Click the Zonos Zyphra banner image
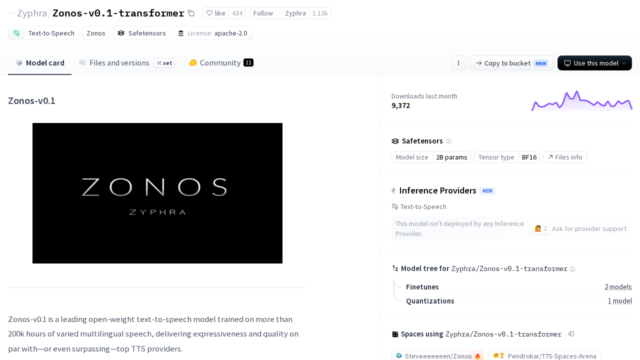640x360 pixels. [158, 193]
